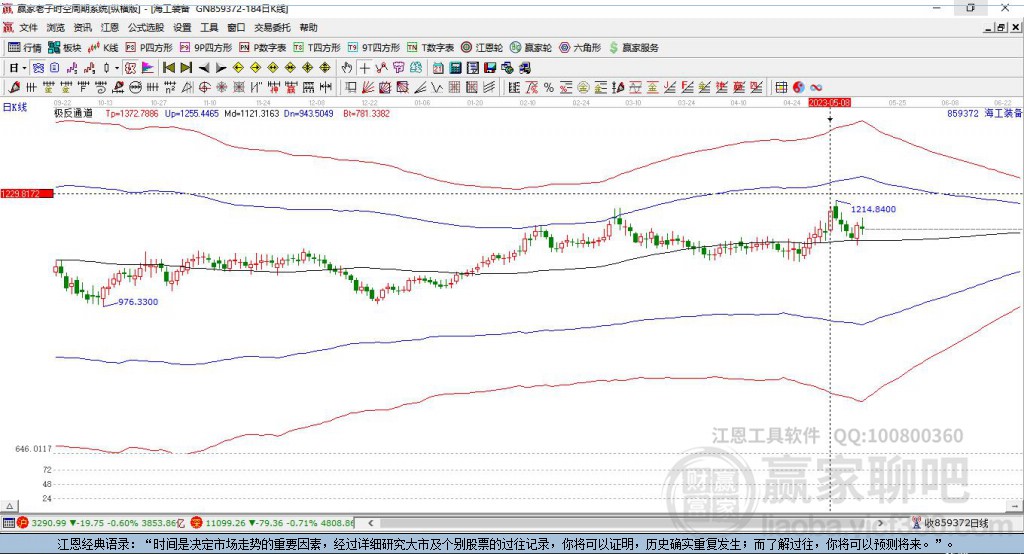
Task: Expand the bottom-left triangle panel toggle
Action: [x=9, y=506]
